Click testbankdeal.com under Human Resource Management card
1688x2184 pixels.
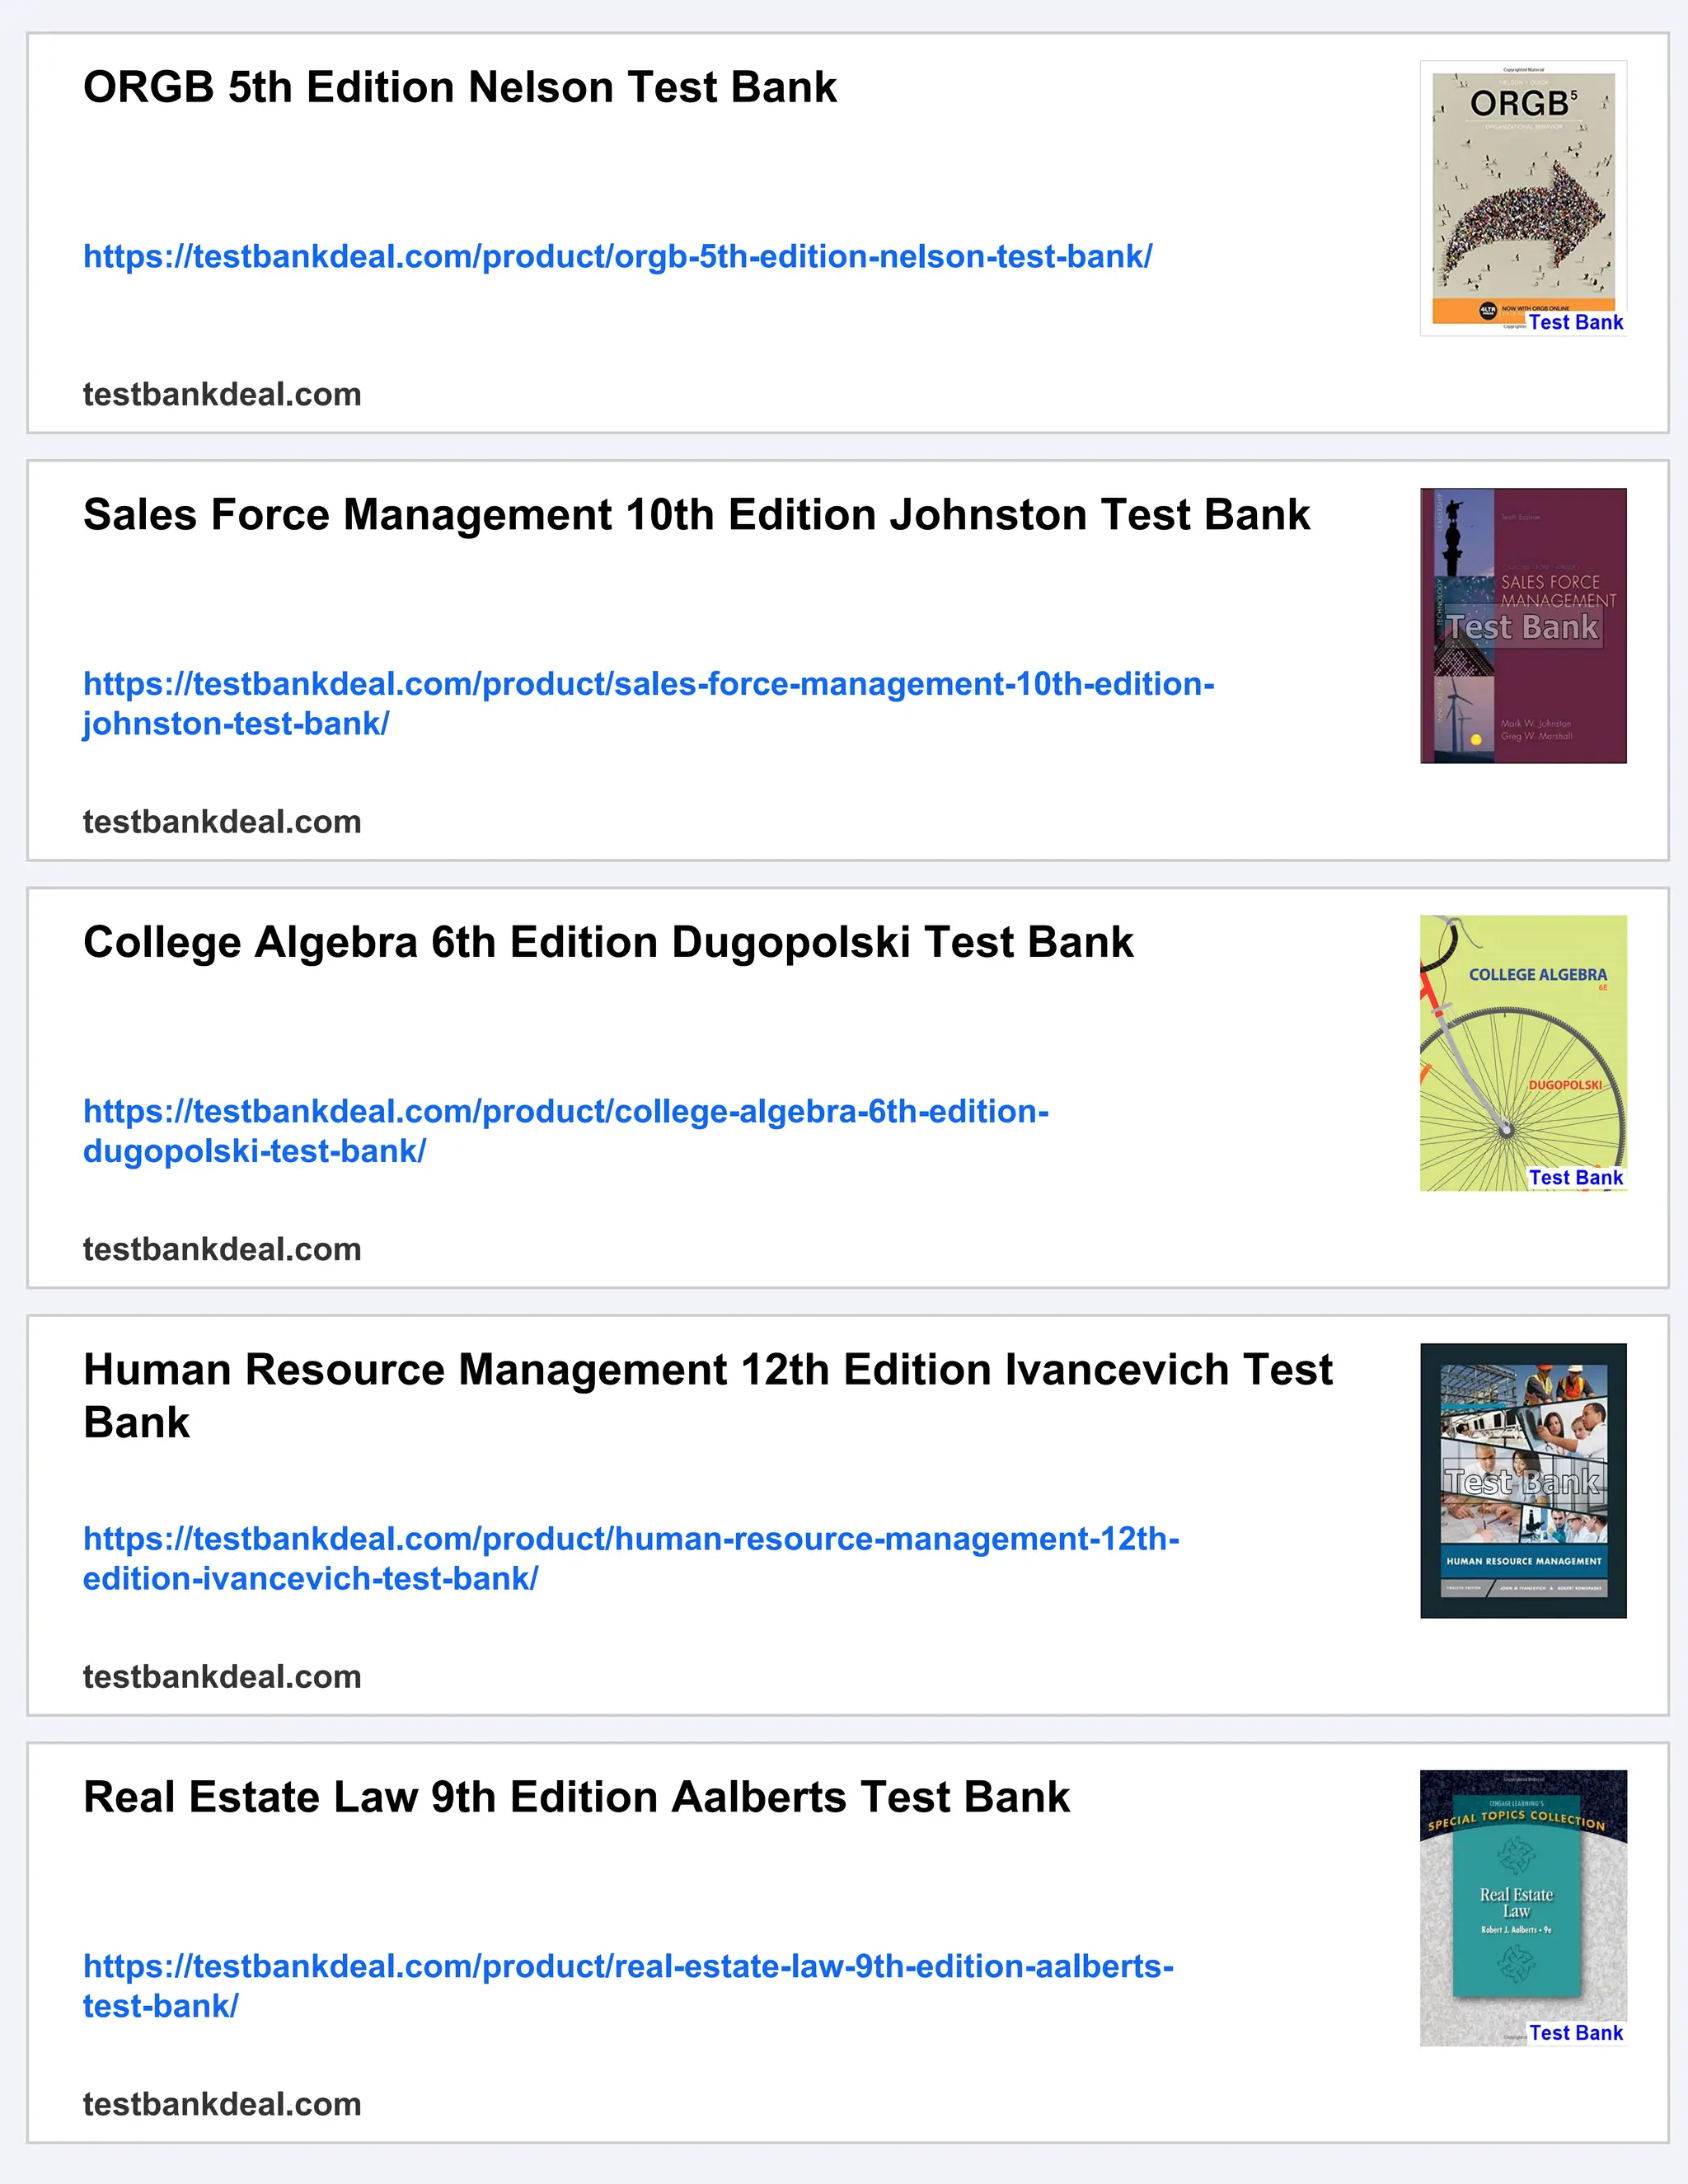tap(222, 1677)
